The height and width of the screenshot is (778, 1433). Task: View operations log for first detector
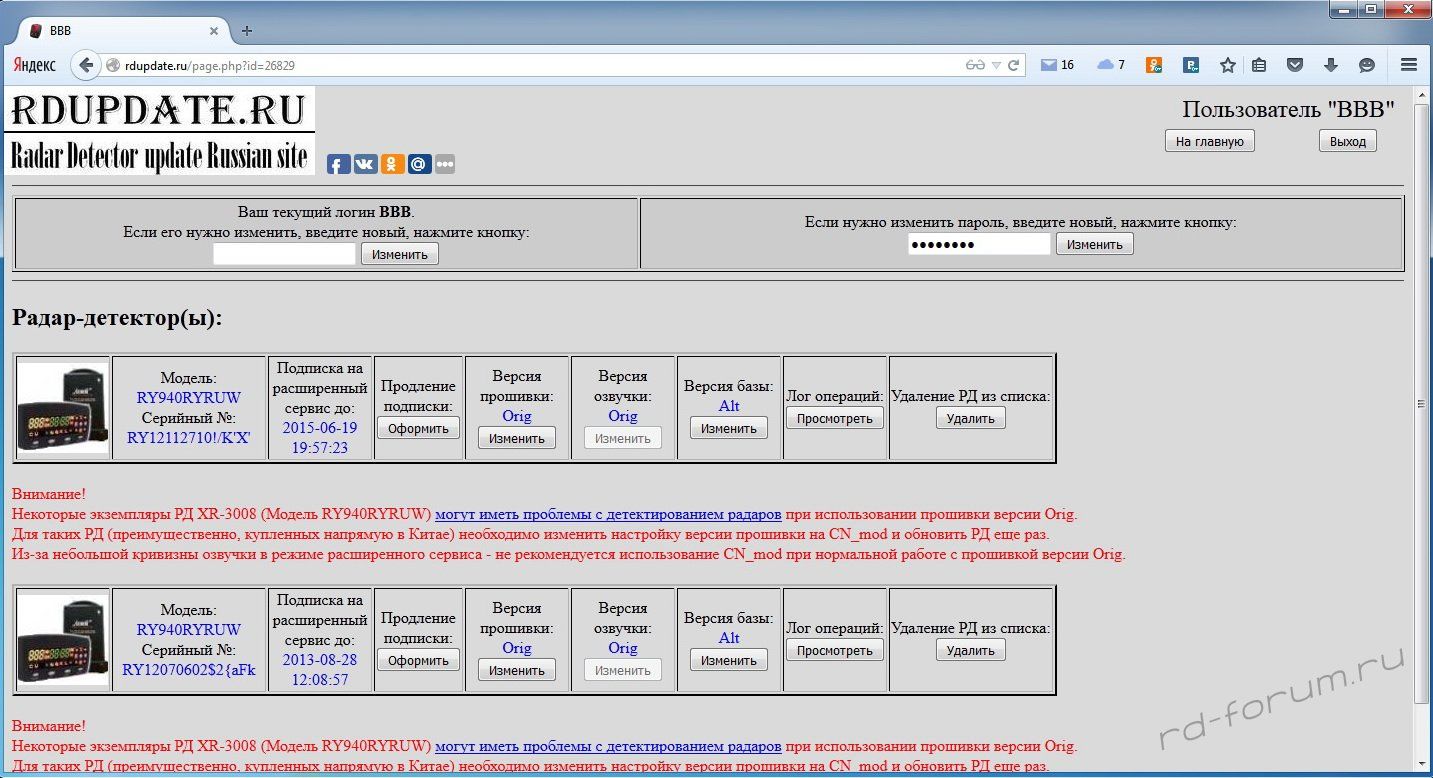tap(835, 418)
